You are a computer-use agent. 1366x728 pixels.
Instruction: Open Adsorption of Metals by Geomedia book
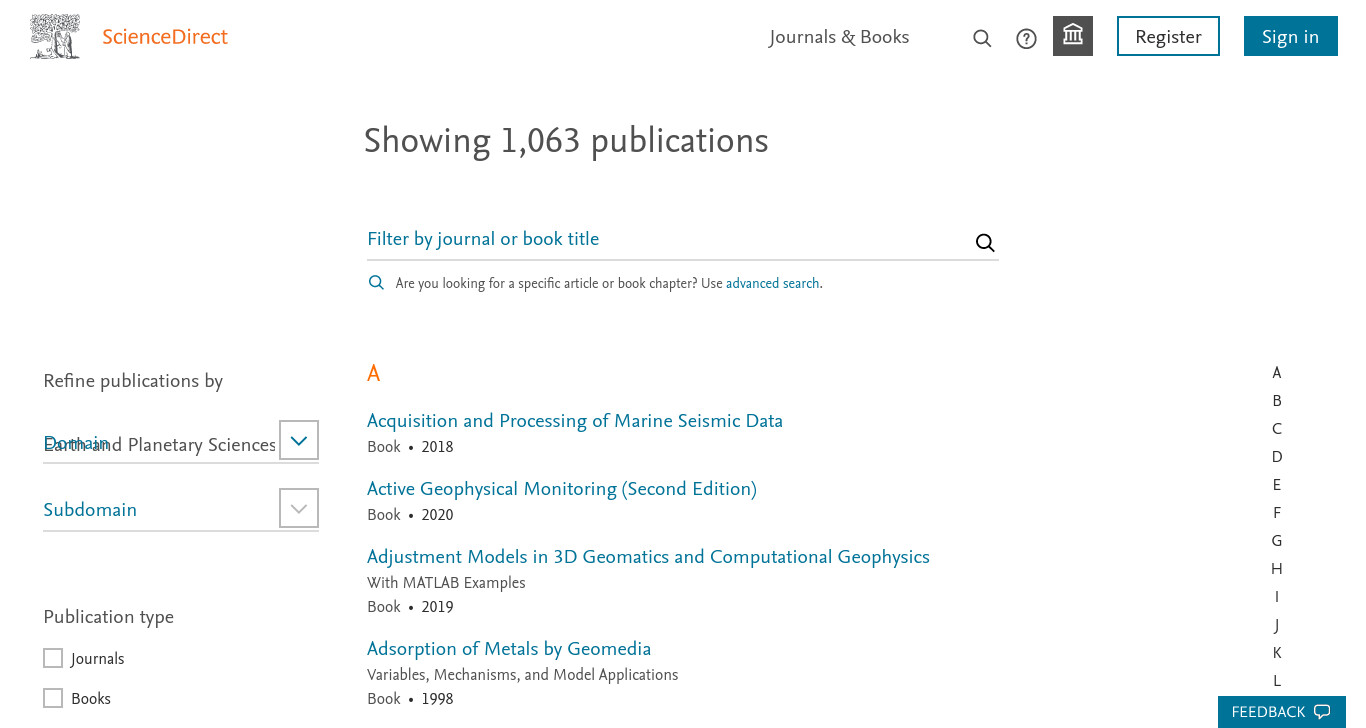[509, 649]
